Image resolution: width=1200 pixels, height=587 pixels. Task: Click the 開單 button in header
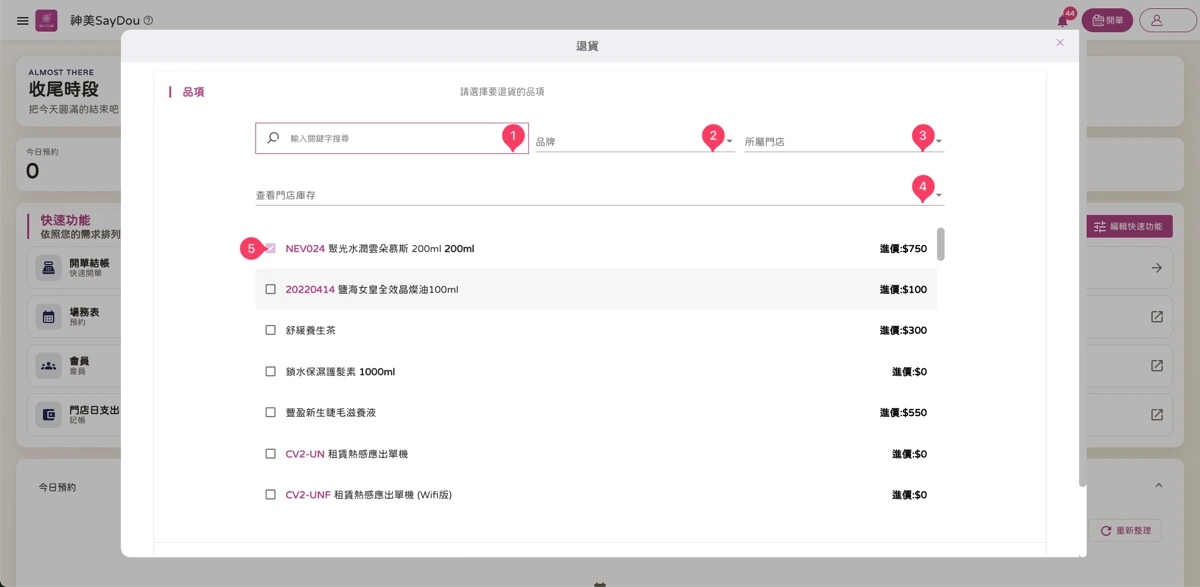click(x=1107, y=20)
